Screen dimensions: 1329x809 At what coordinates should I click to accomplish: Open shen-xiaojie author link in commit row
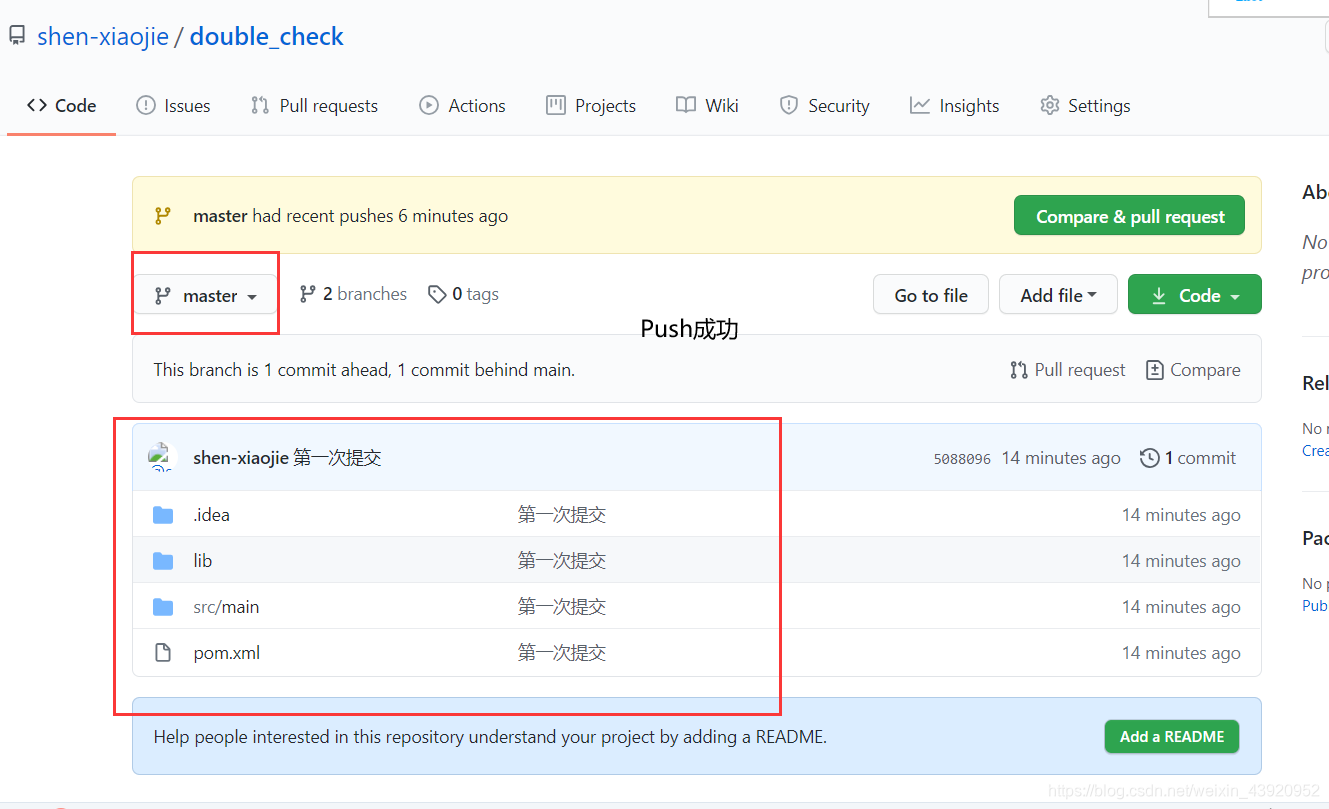(241, 458)
